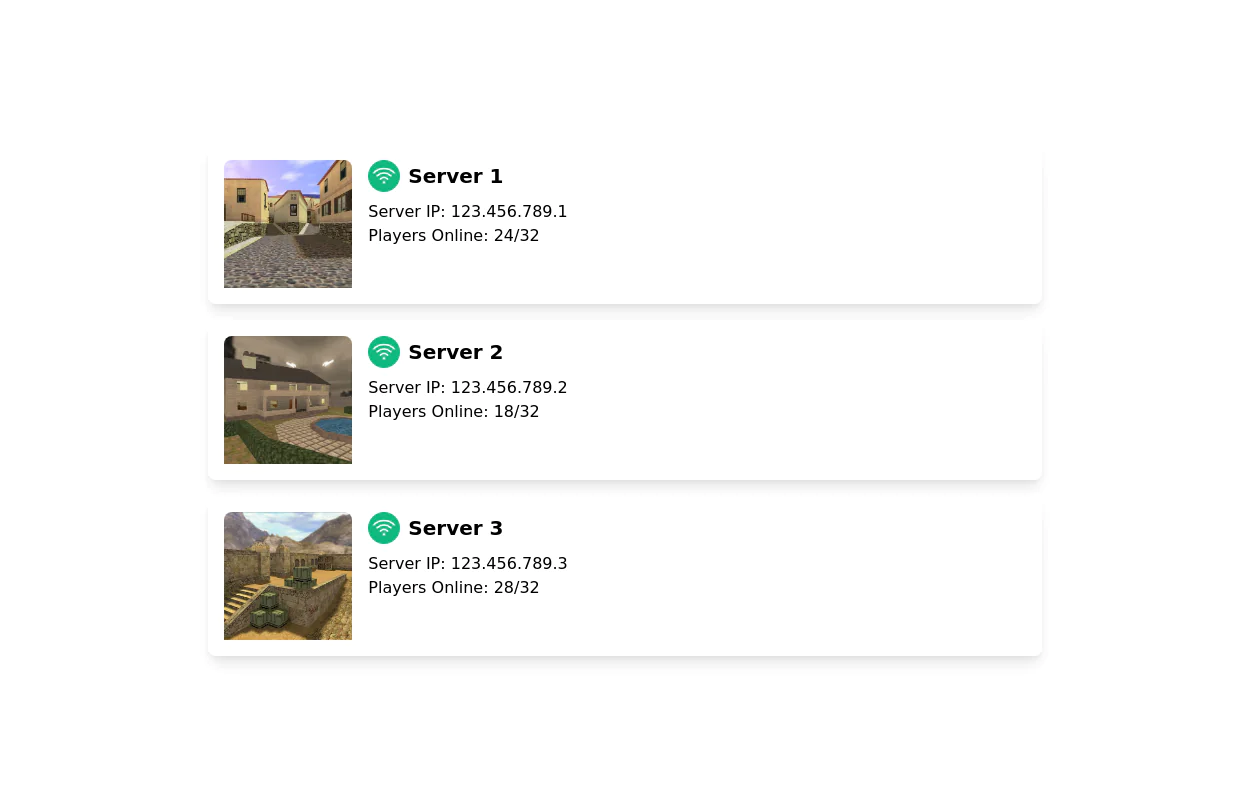
Task: Open the Server 3 desert map thumbnail
Action: pos(288,576)
